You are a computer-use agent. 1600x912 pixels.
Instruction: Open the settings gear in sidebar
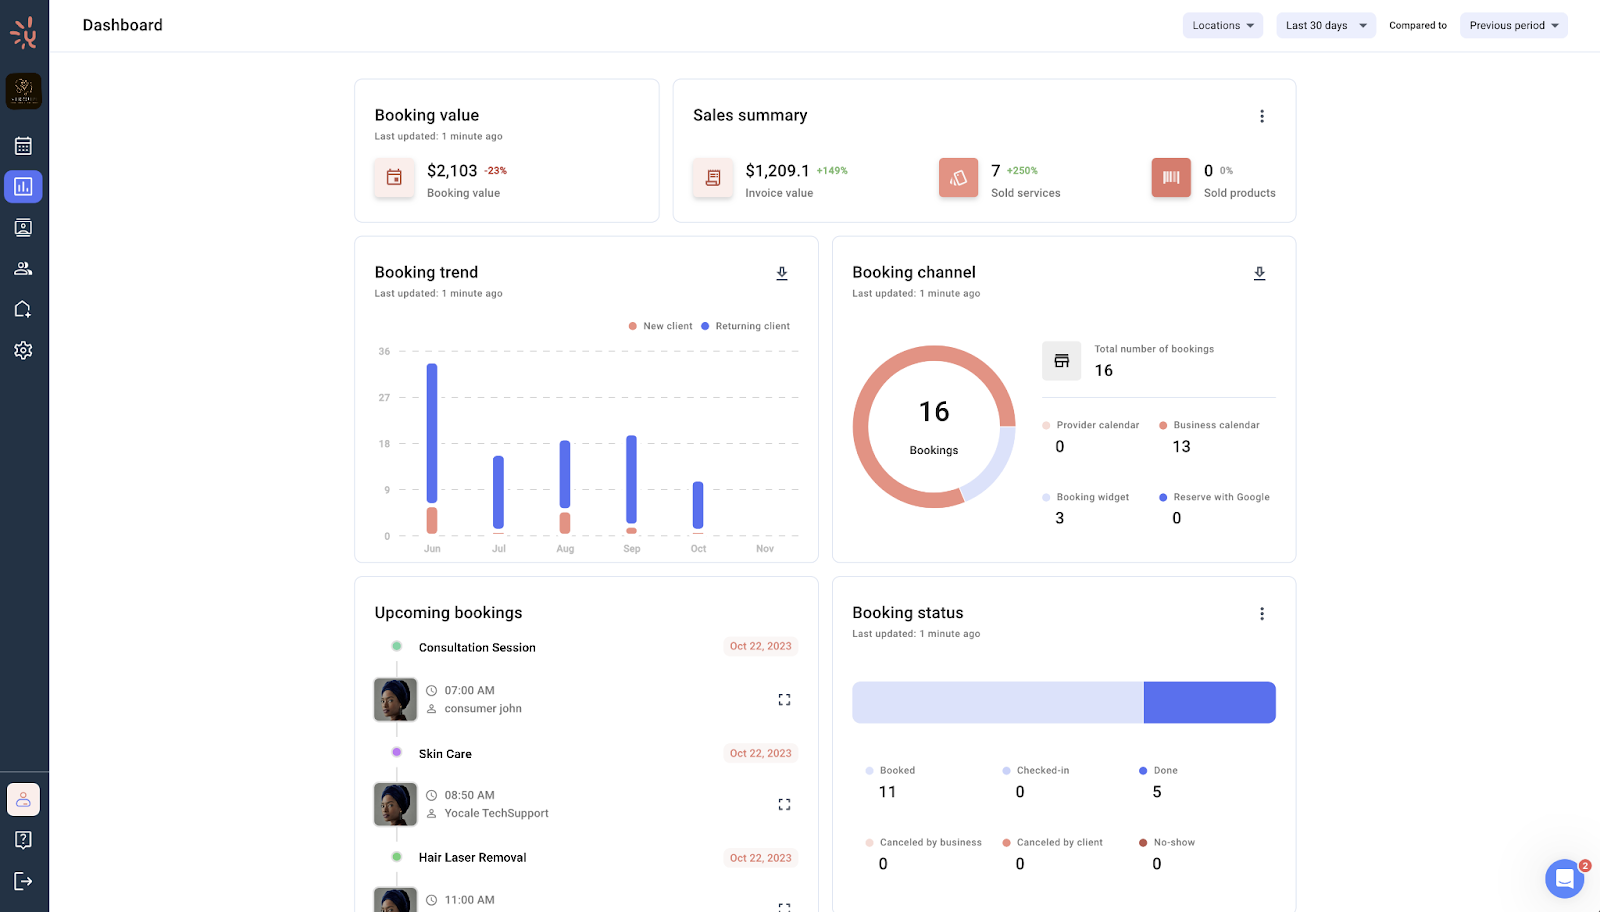coord(23,351)
